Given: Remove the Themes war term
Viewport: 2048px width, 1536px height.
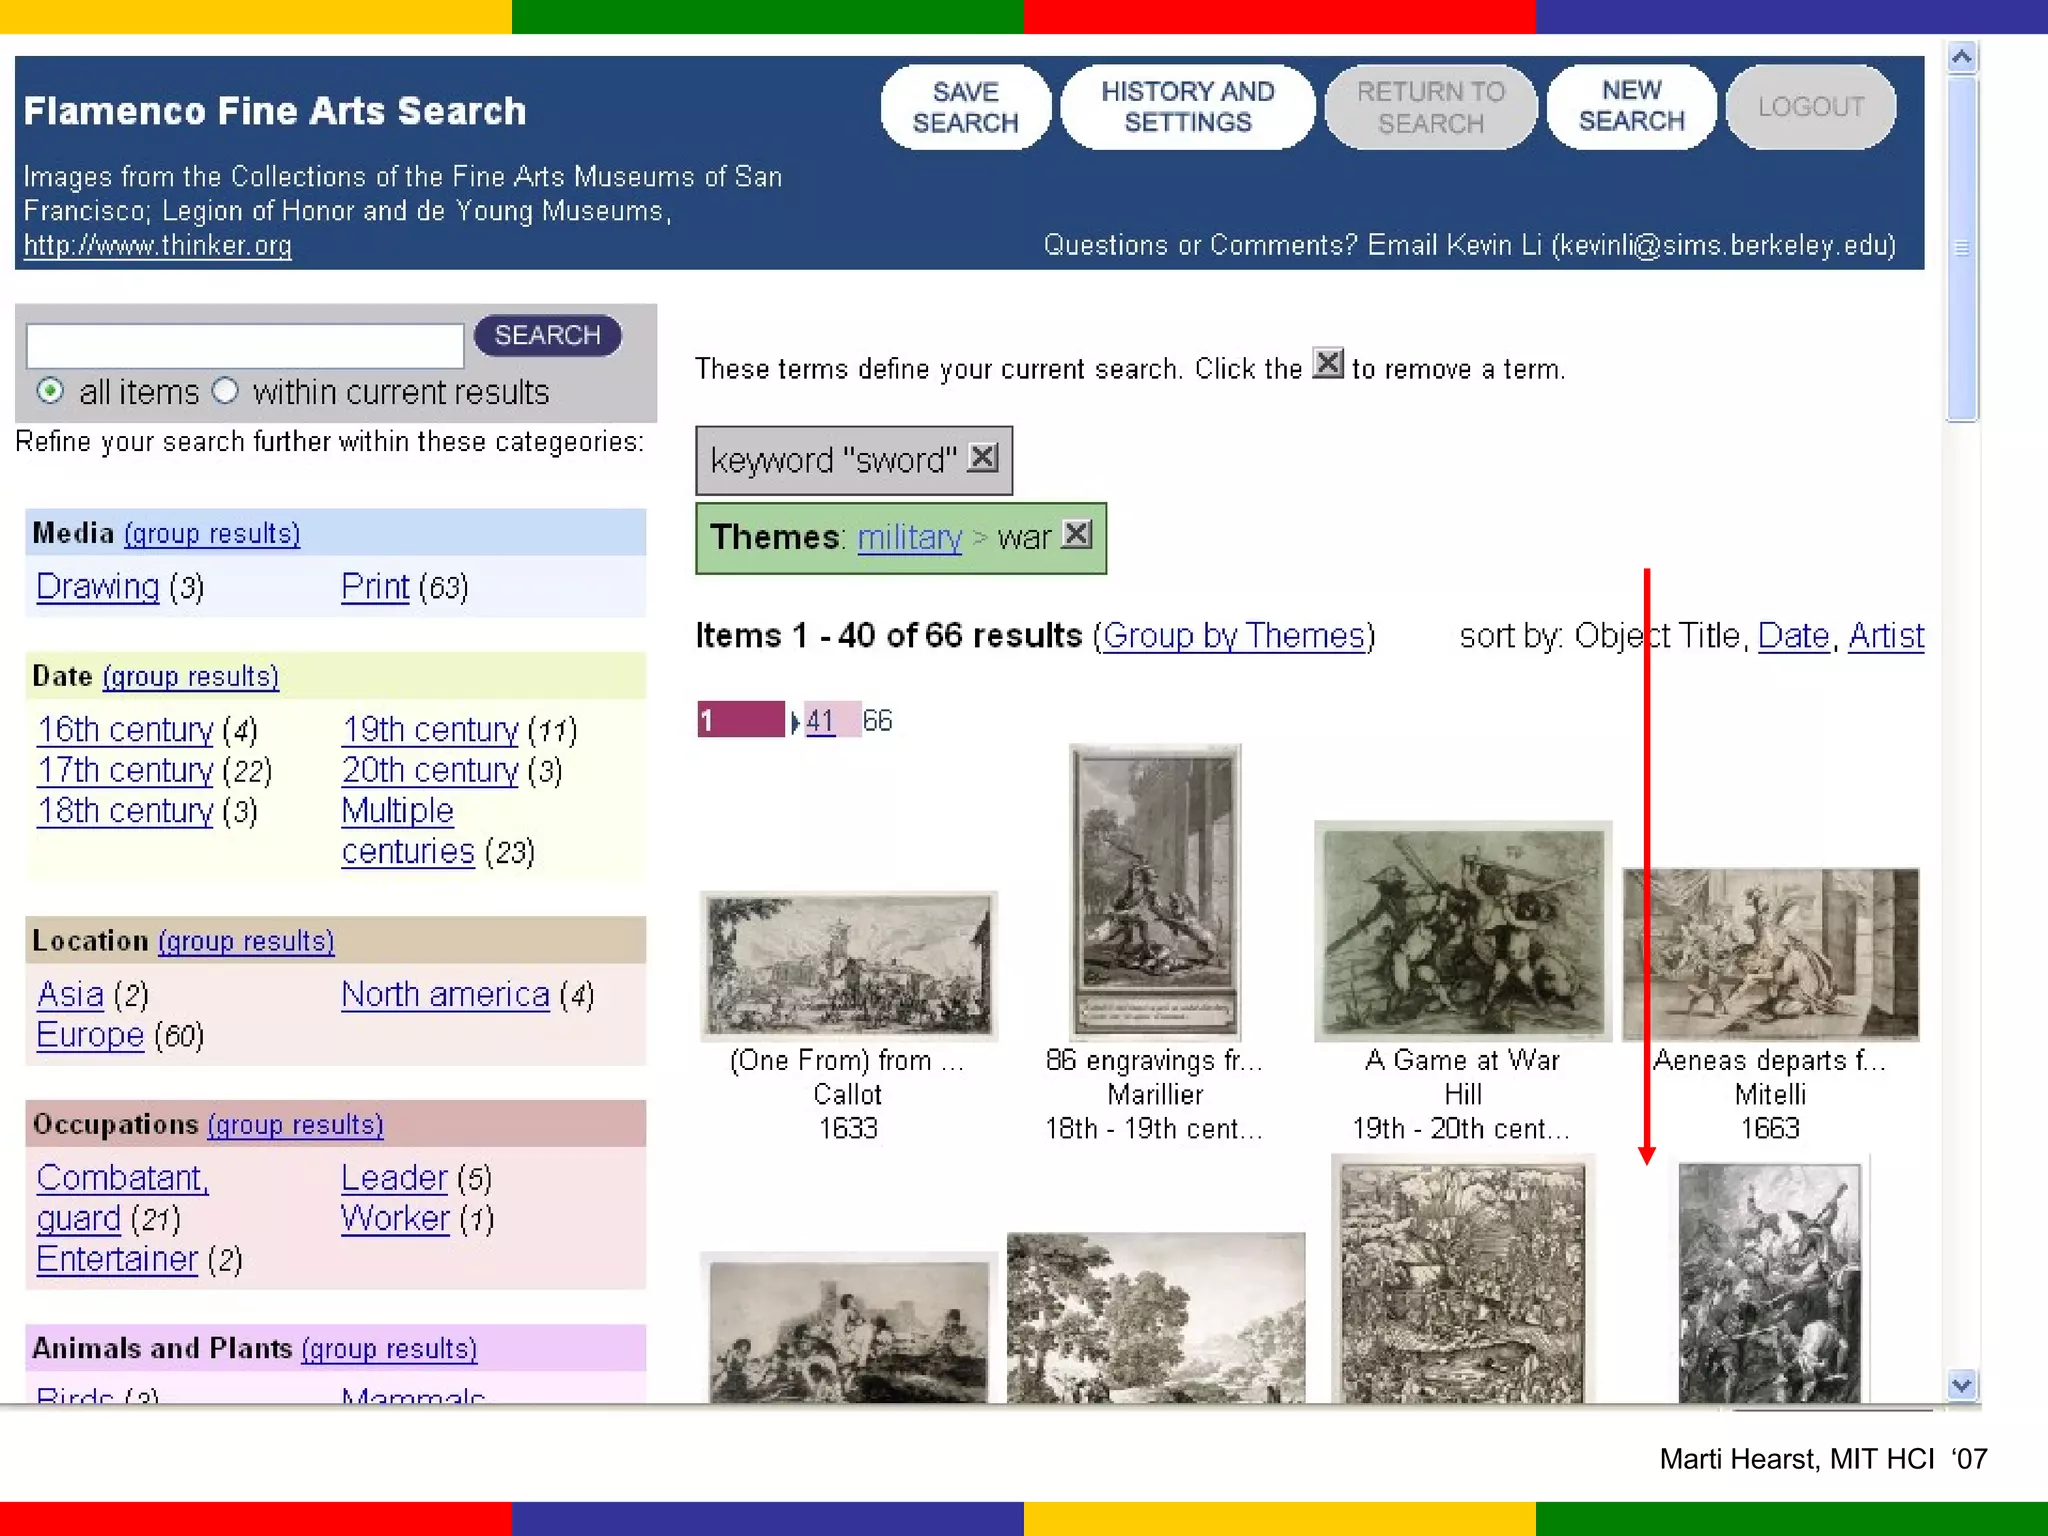Looking at the screenshot, I should [x=1076, y=534].
